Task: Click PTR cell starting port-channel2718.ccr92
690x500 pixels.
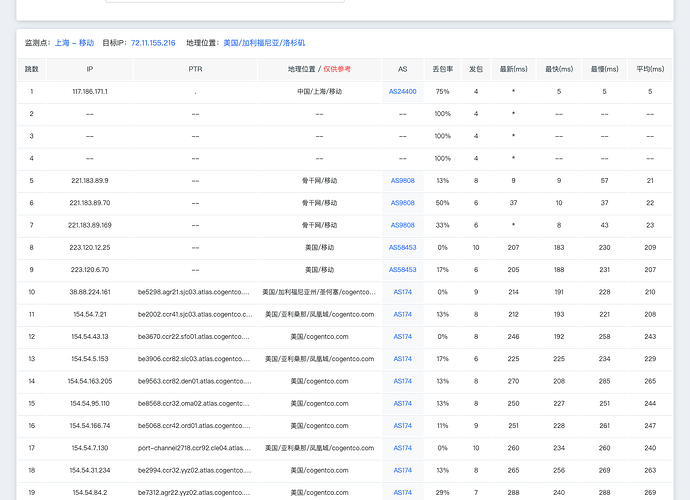Action: click(x=195, y=448)
